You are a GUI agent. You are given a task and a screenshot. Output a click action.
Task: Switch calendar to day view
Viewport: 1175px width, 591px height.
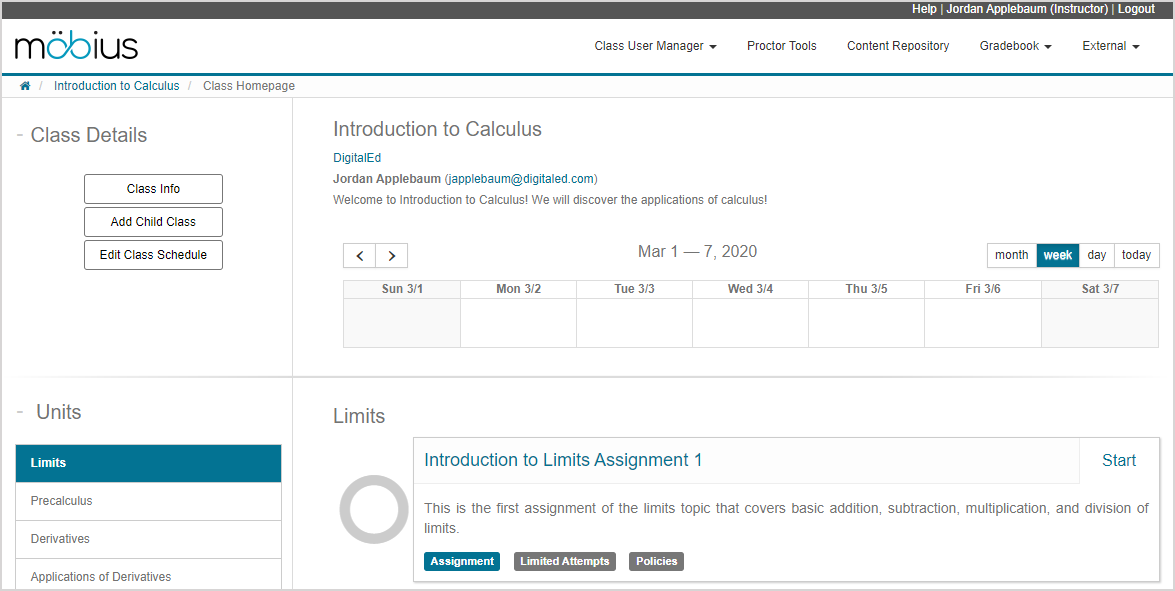click(x=1096, y=255)
